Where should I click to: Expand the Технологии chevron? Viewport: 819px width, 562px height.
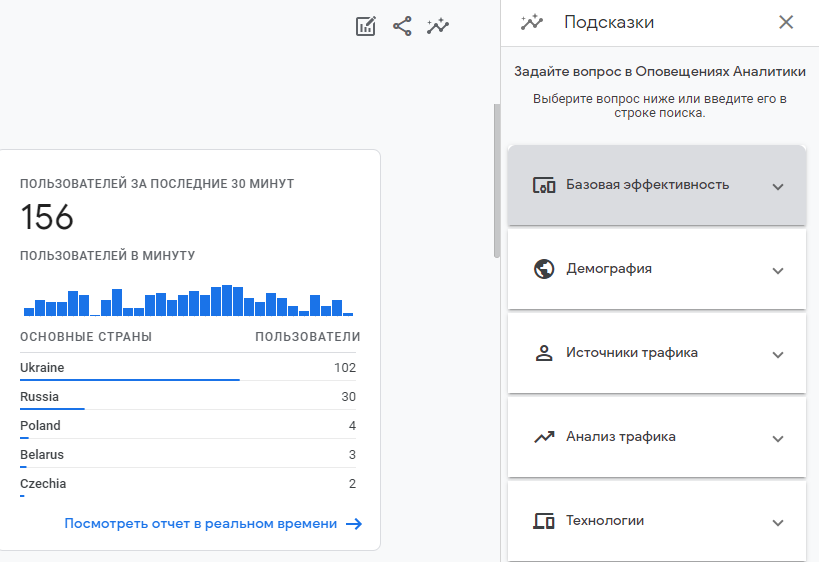click(x=778, y=523)
